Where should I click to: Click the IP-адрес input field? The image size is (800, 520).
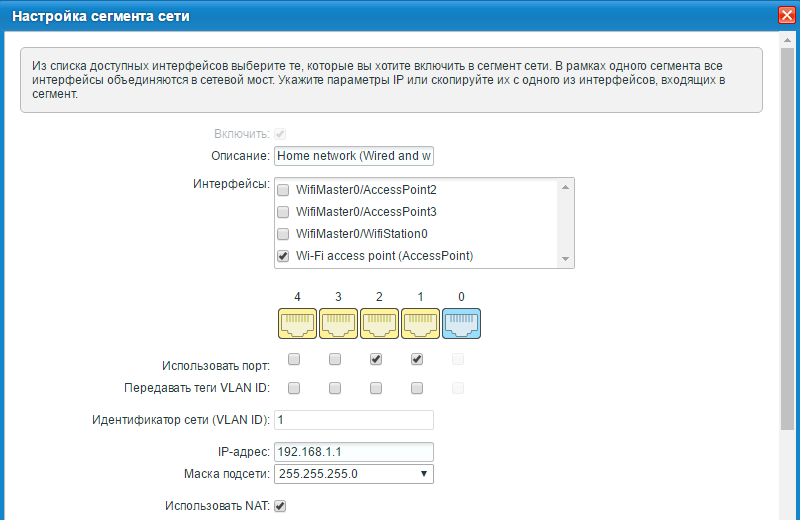pyautogui.click(x=353, y=452)
